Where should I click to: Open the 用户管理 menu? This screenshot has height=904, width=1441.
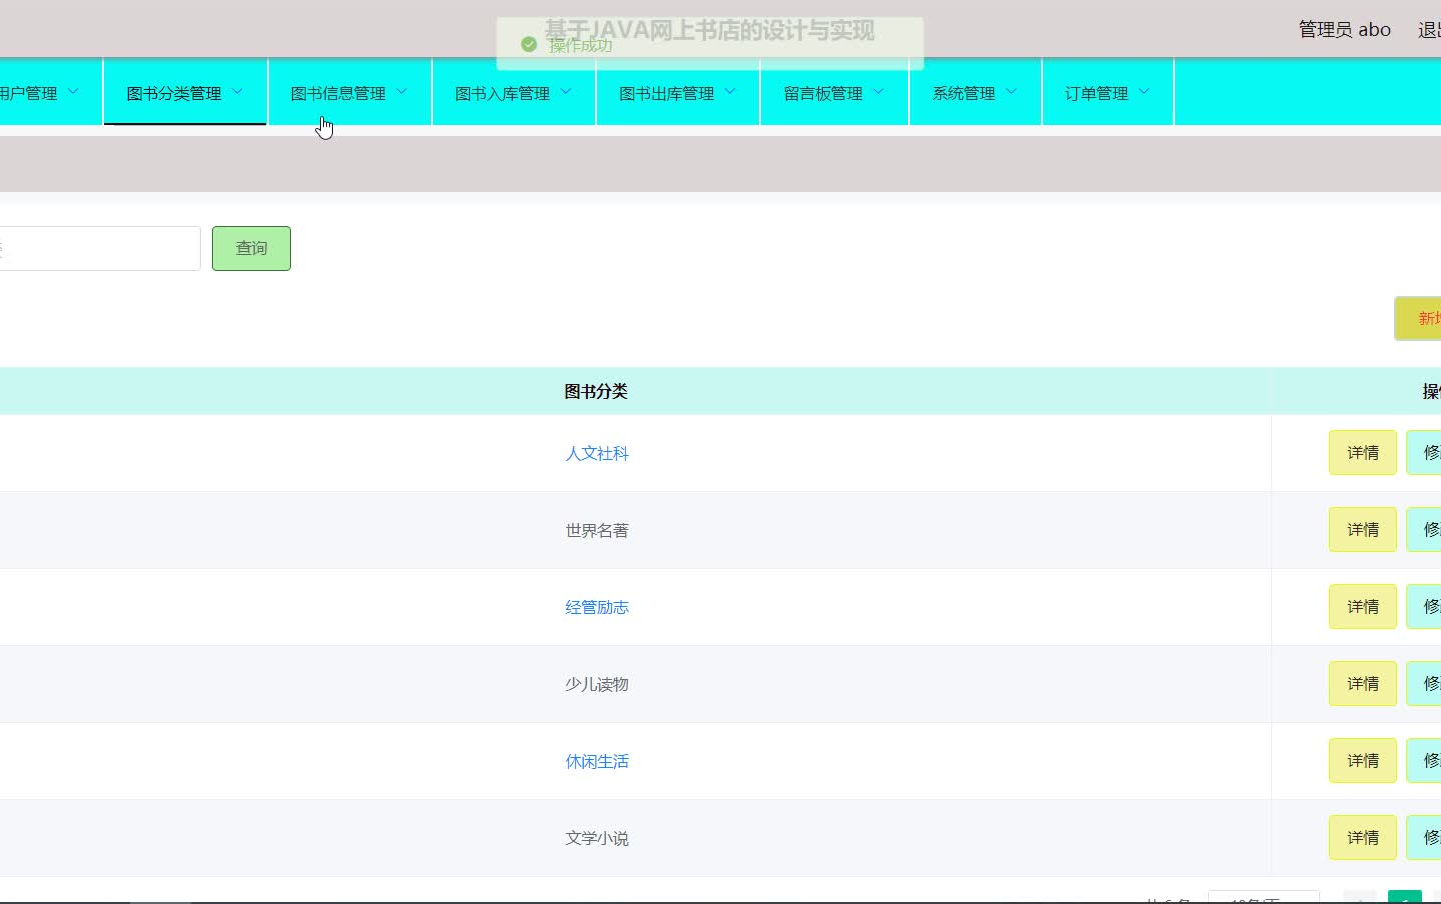(50, 92)
